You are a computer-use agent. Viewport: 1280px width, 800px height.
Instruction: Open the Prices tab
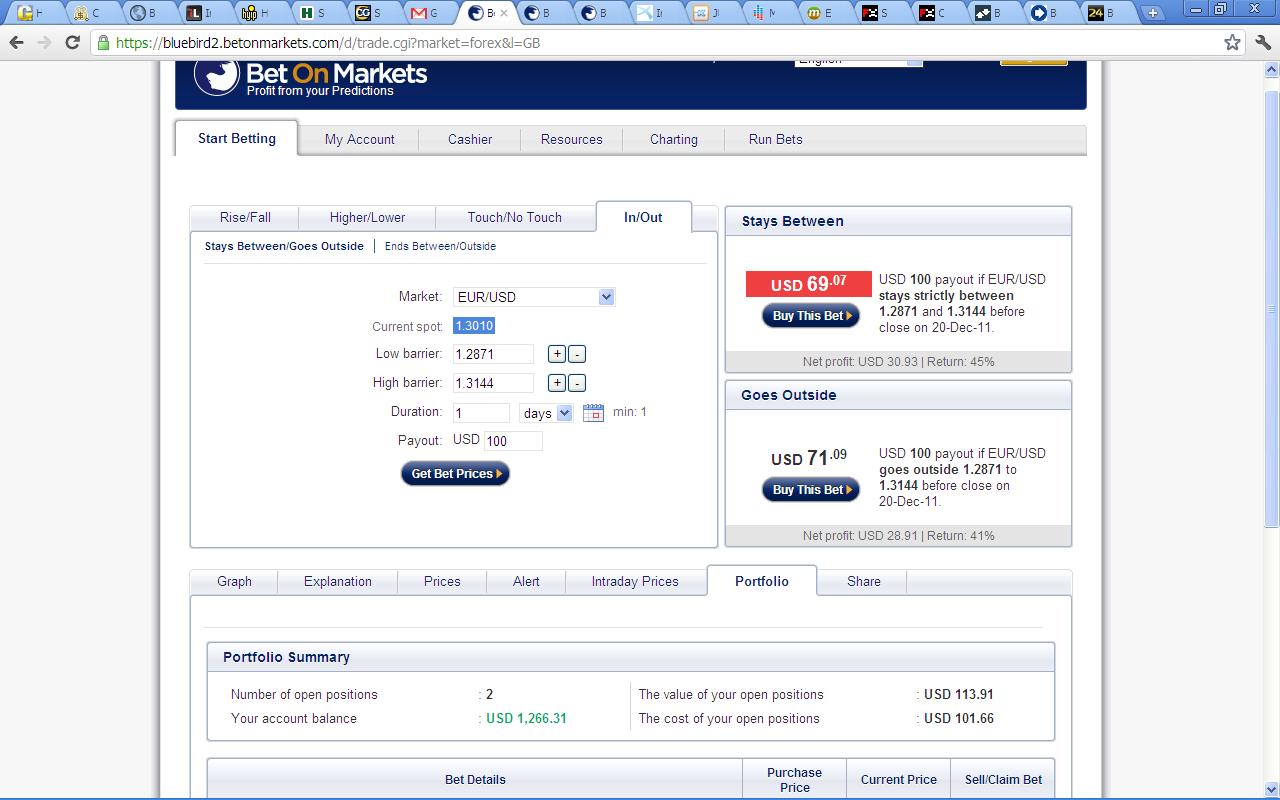pyautogui.click(x=442, y=581)
